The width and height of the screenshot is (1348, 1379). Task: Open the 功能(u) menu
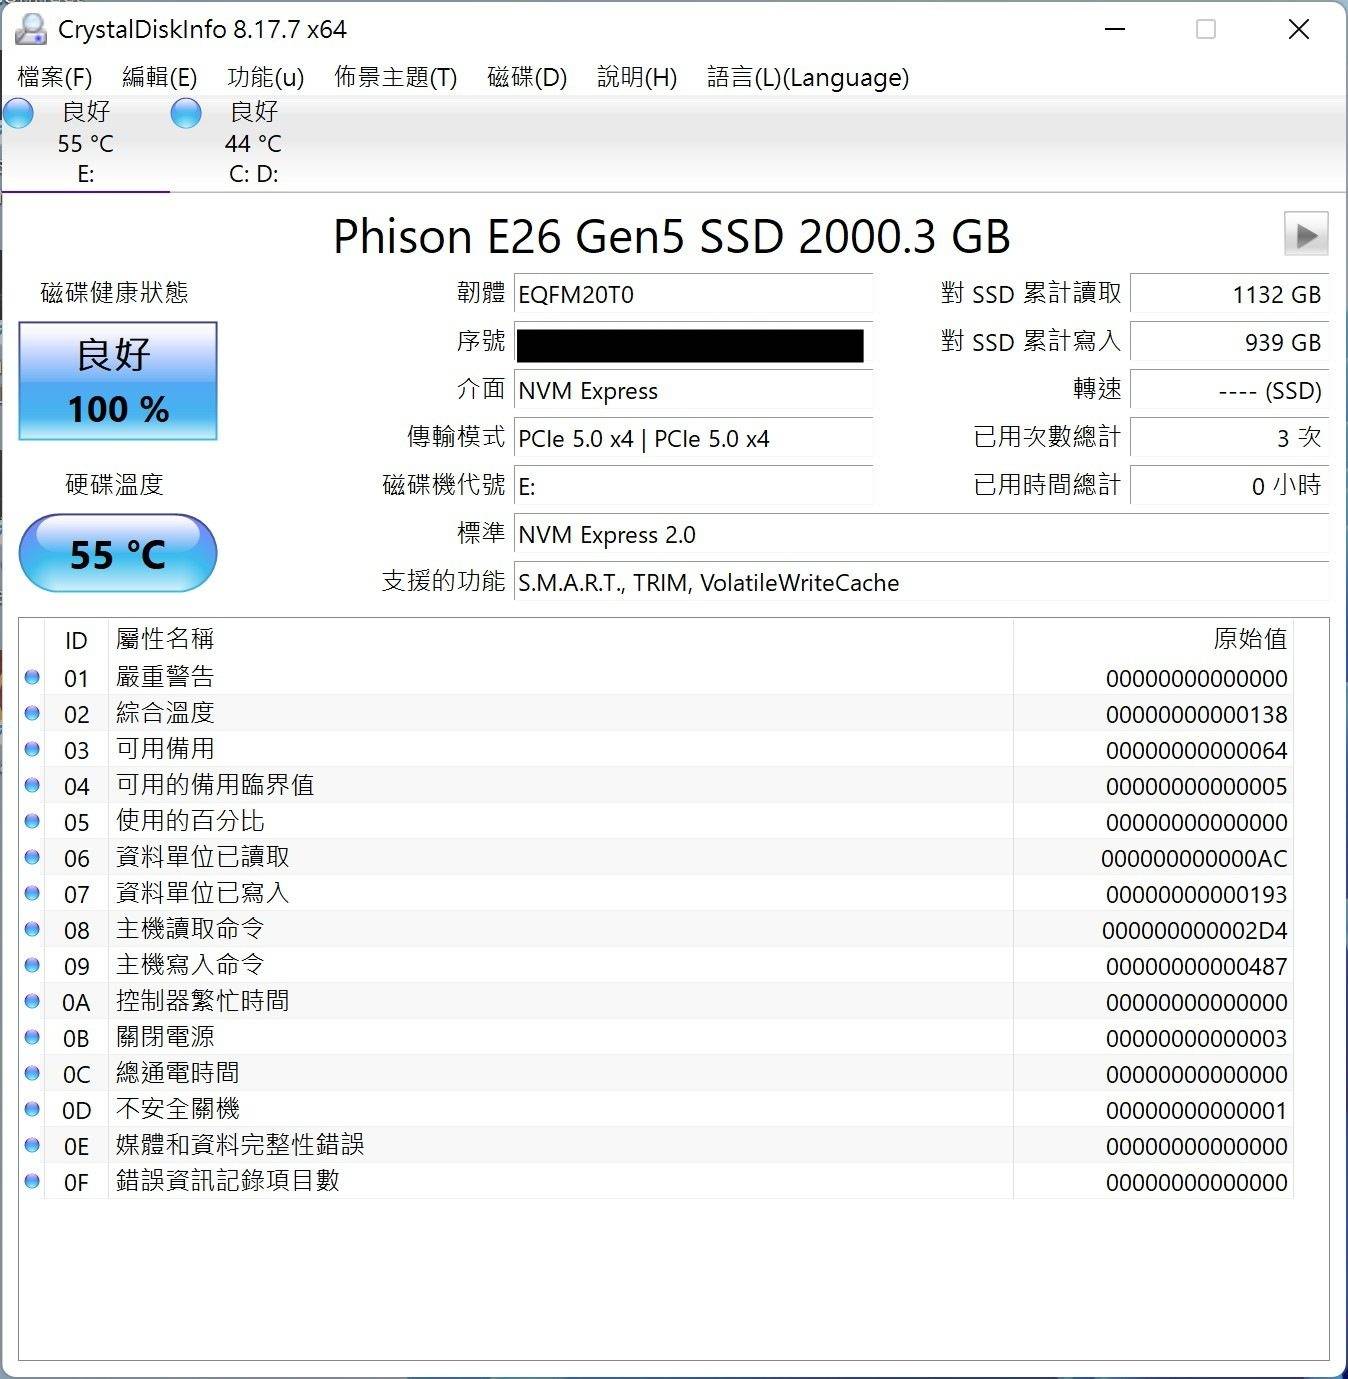(x=265, y=77)
